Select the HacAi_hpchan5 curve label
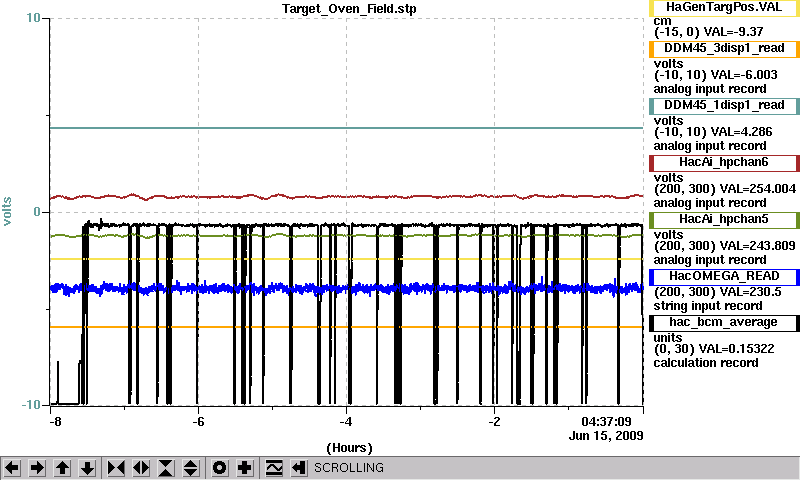 [x=724, y=220]
